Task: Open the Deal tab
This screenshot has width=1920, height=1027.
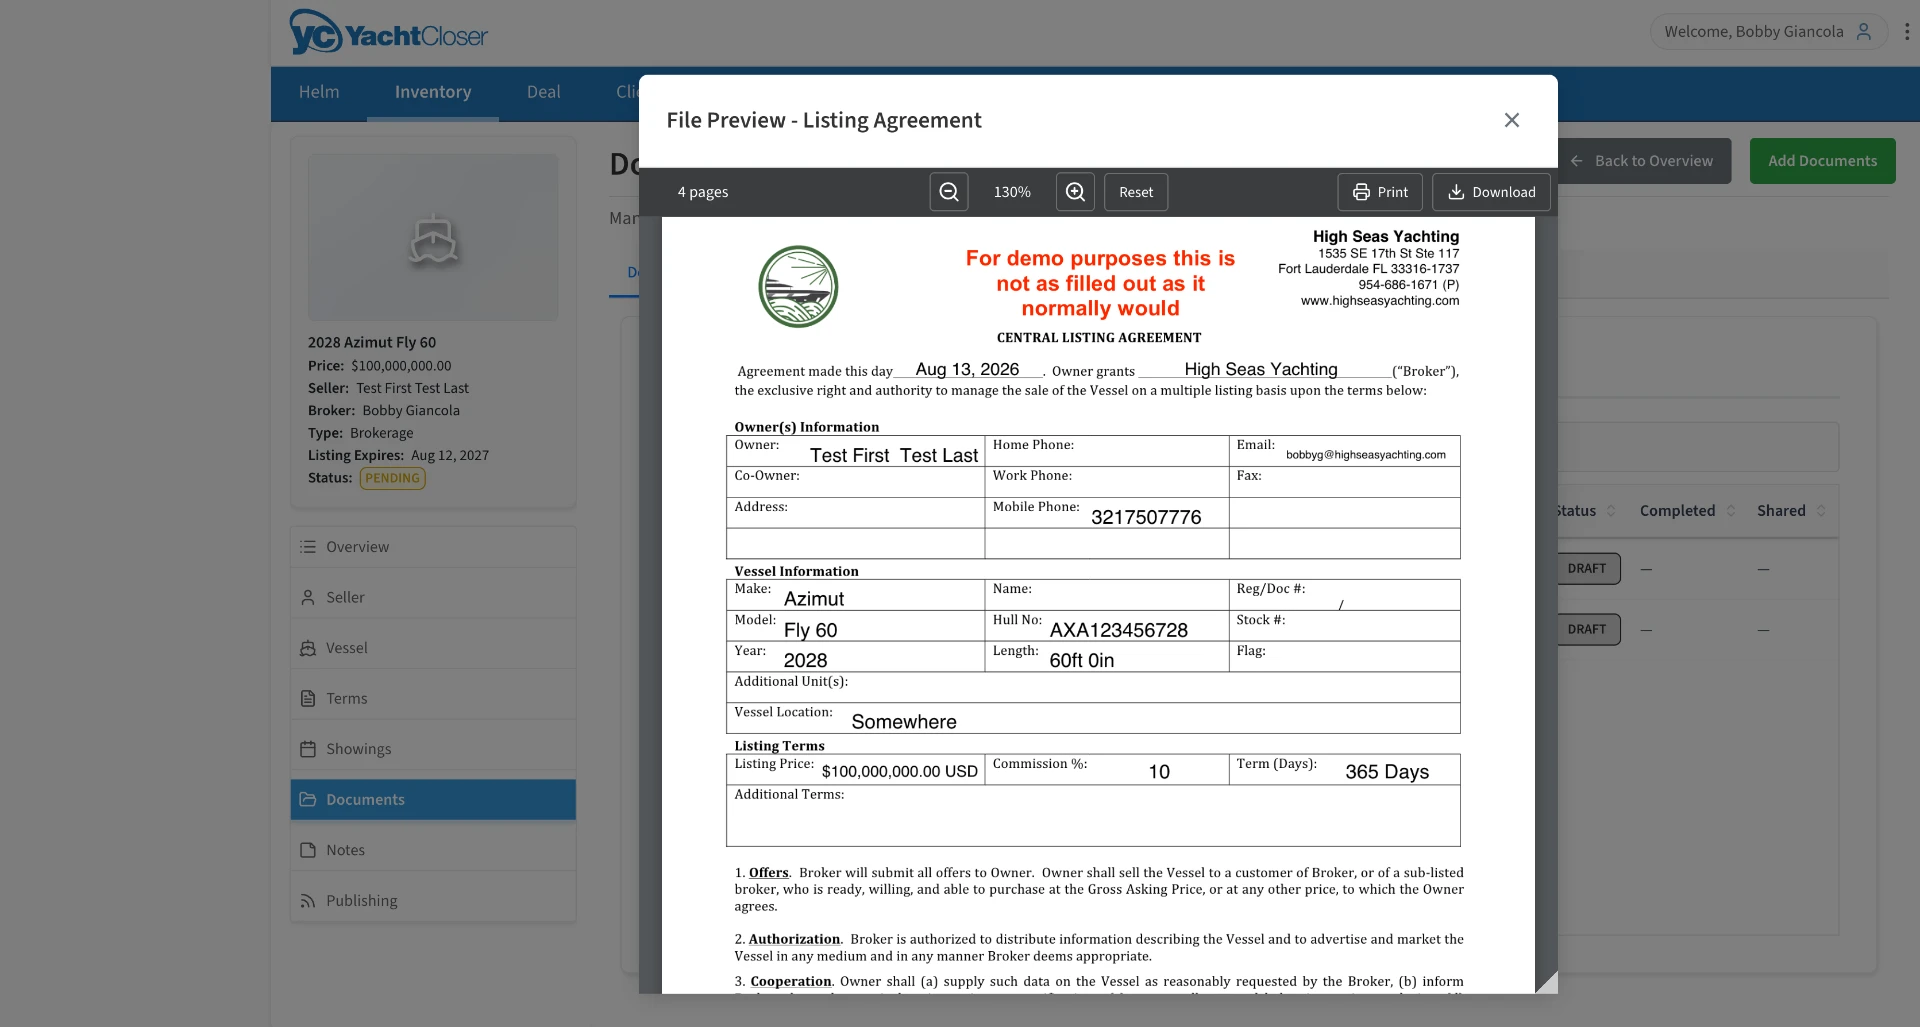Action: coord(544,92)
